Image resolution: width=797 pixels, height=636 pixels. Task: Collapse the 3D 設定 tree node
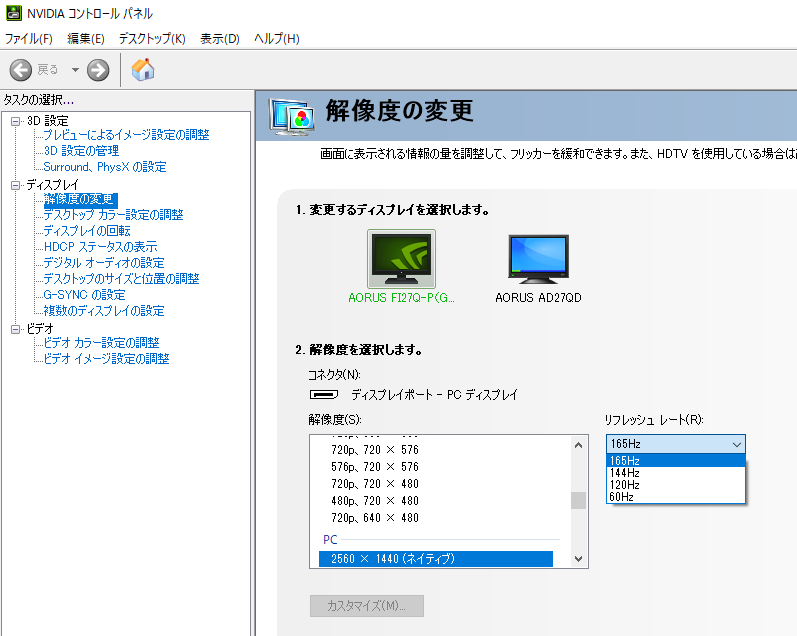(x=16, y=121)
